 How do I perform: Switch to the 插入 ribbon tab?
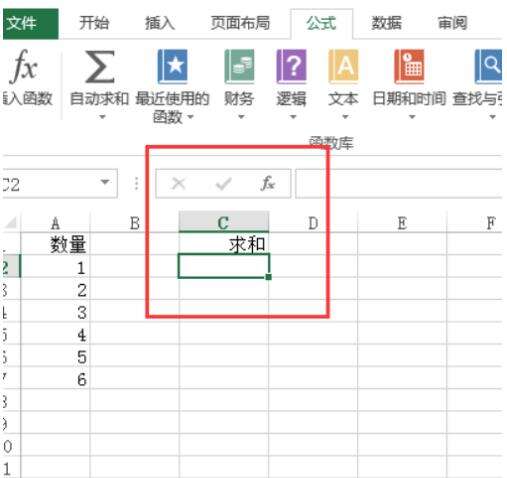(x=160, y=23)
